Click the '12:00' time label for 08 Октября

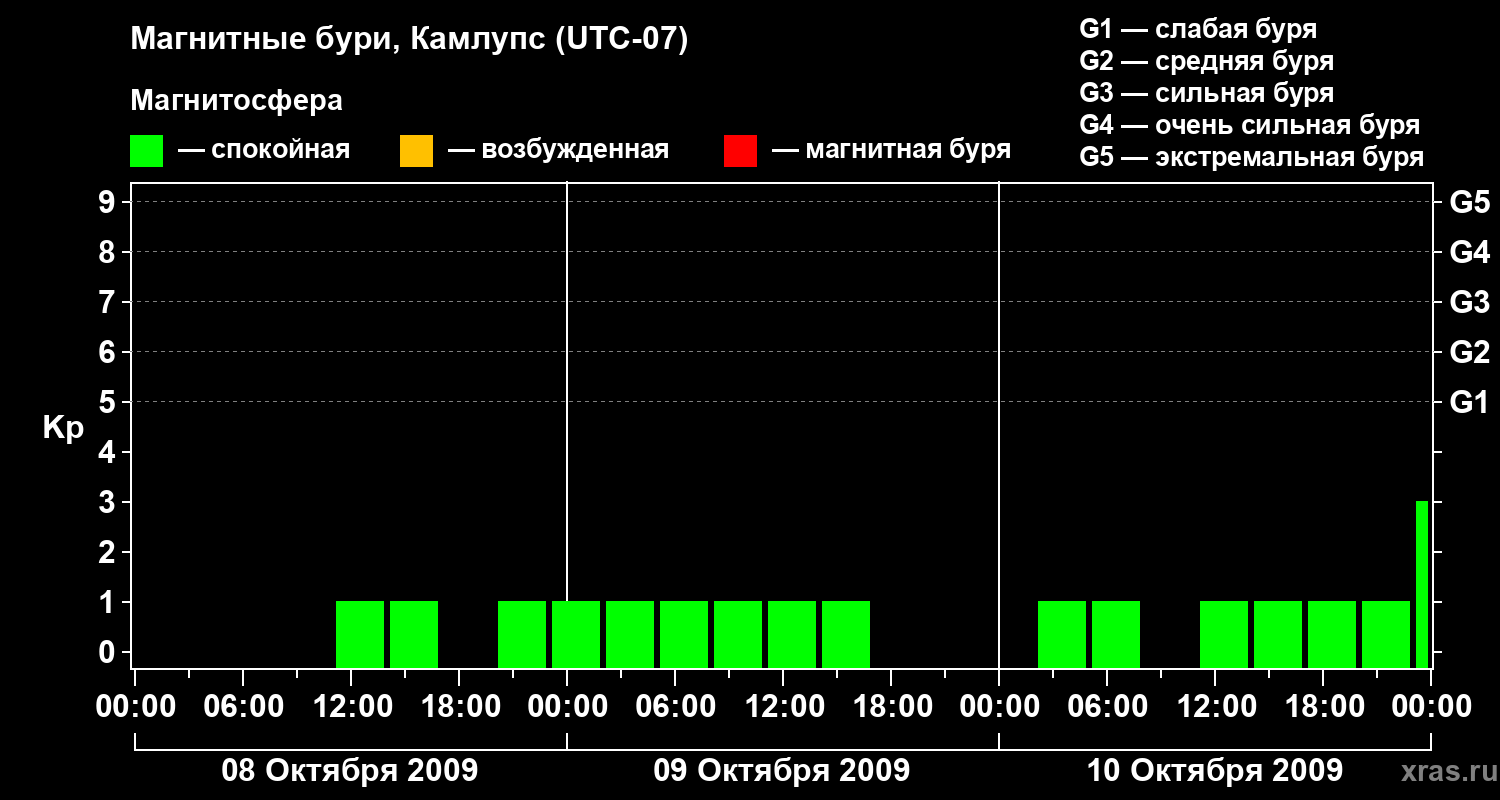(x=351, y=707)
